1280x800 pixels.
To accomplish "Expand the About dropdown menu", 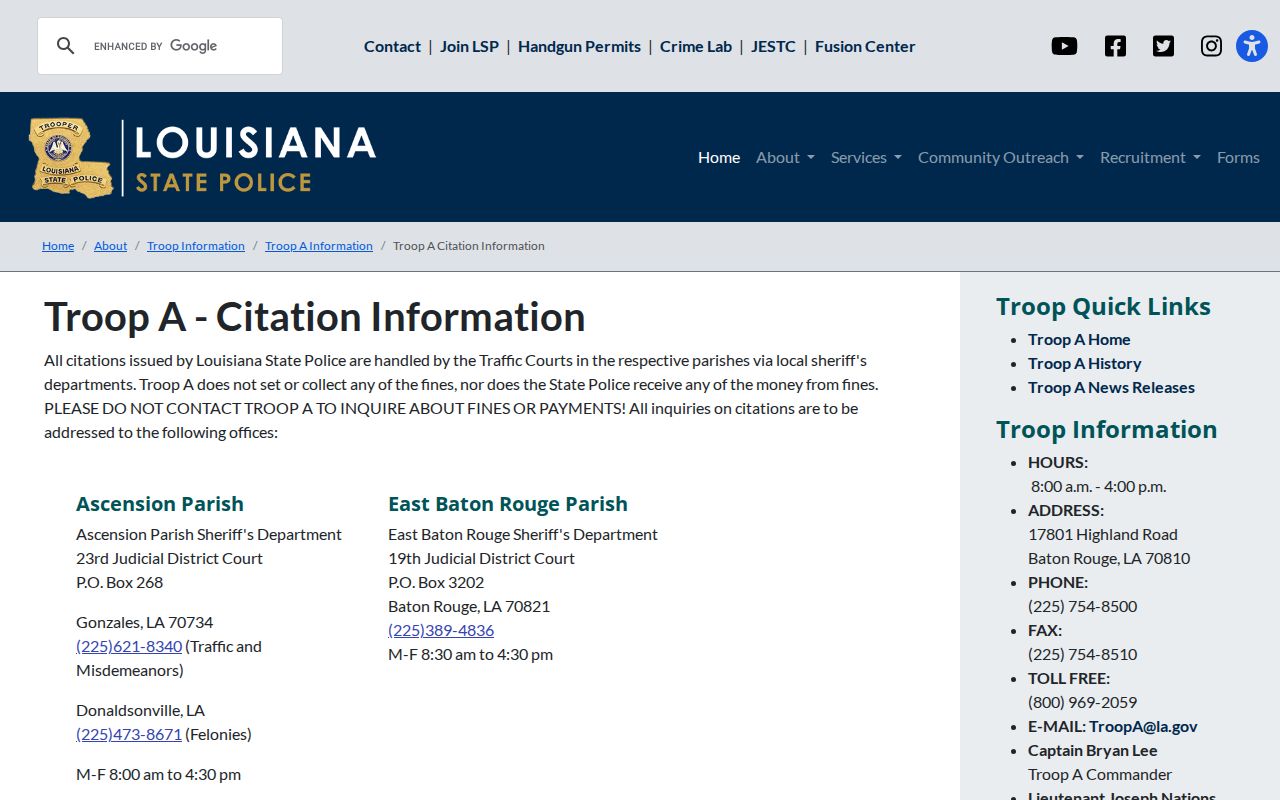I will tap(785, 157).
